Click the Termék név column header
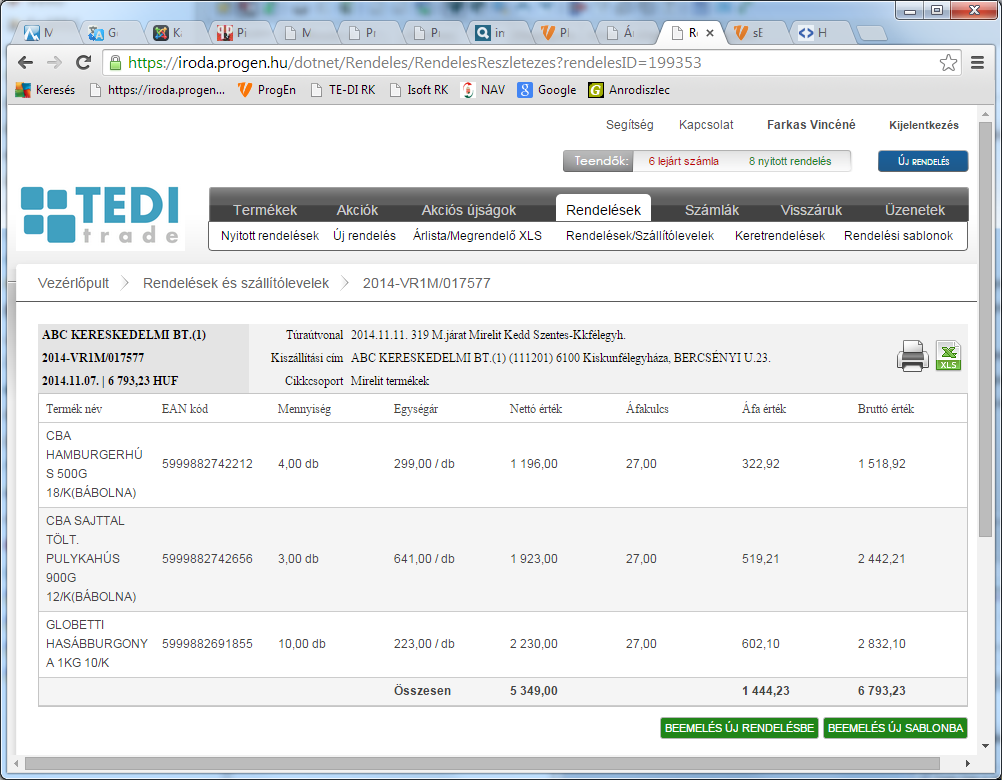Viewport: 1002px width, 780px height. click(73, 409)
